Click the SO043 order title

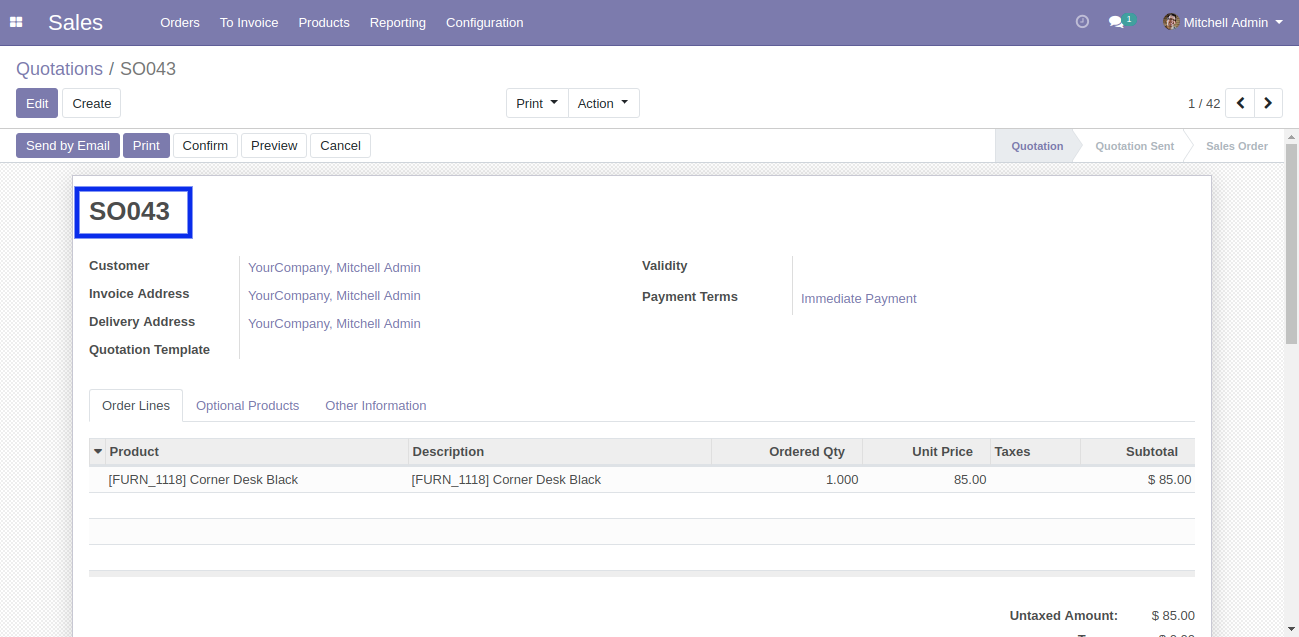pyautogui.click(x=130, y=211)
